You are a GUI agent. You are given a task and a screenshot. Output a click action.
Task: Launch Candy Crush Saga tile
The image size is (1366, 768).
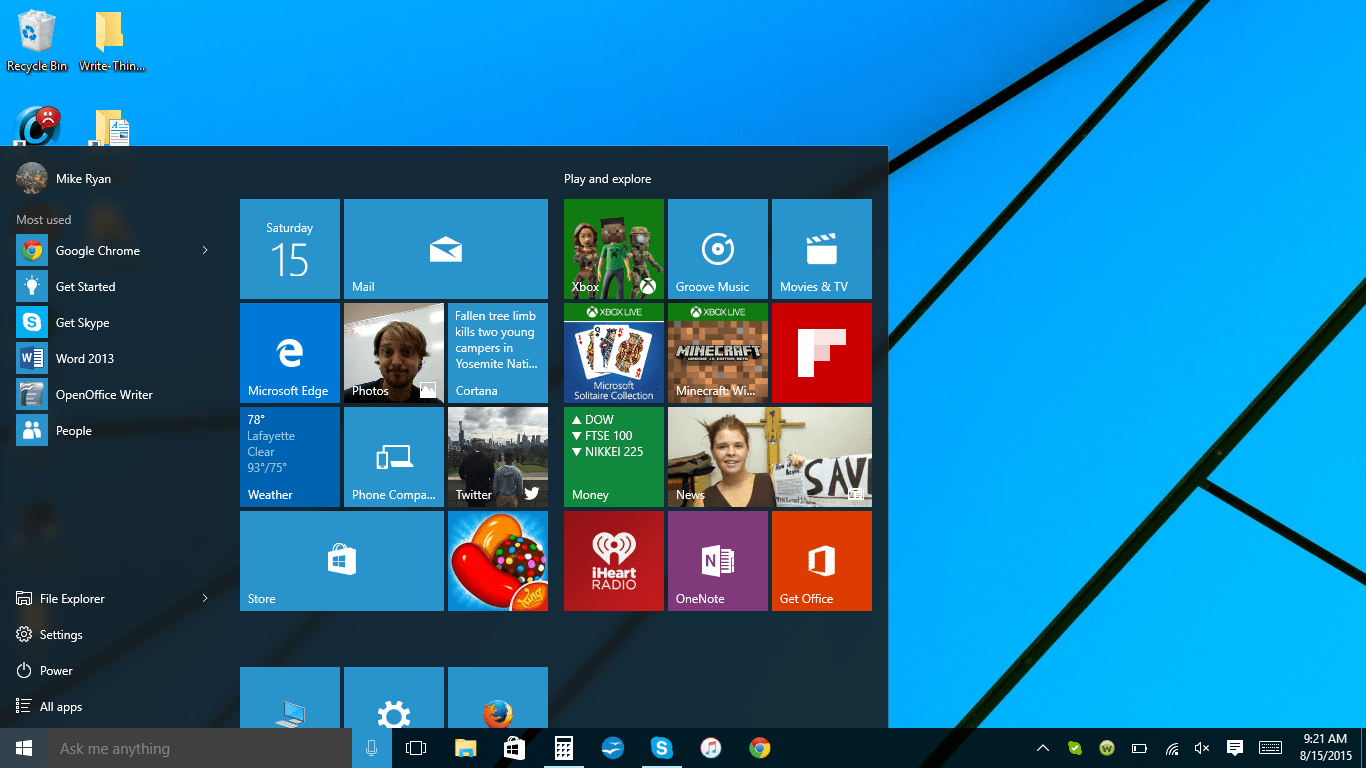point(498,561)
